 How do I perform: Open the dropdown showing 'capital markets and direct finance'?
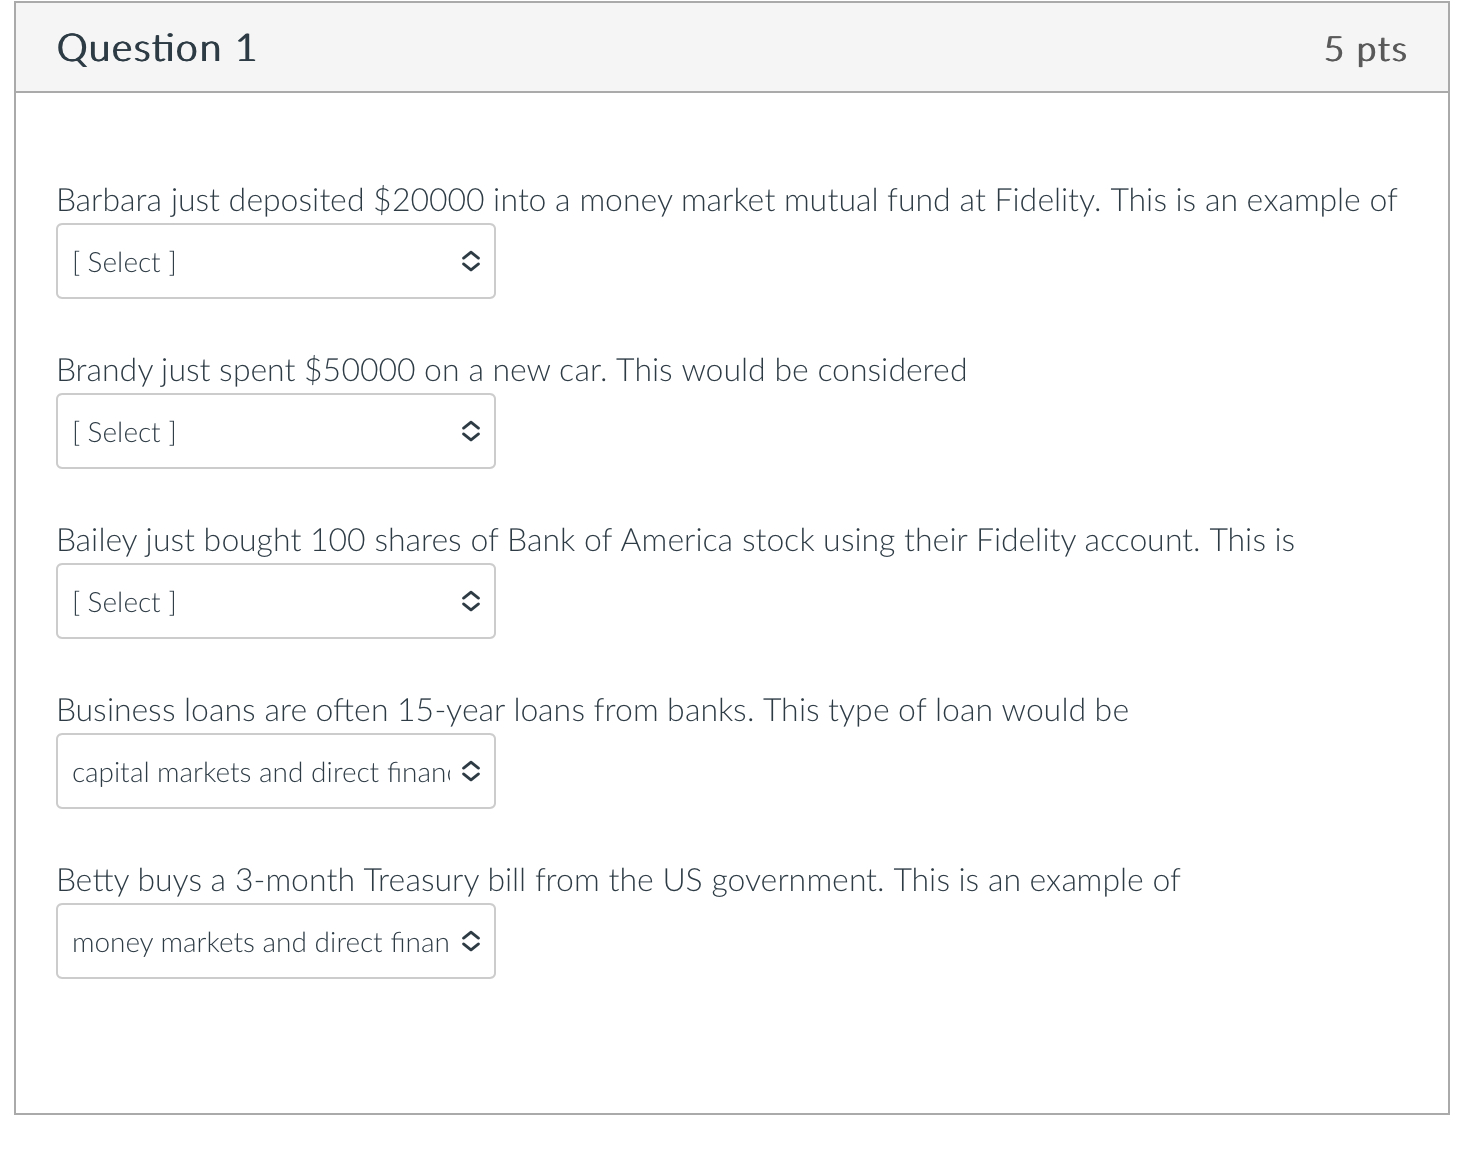275,771
